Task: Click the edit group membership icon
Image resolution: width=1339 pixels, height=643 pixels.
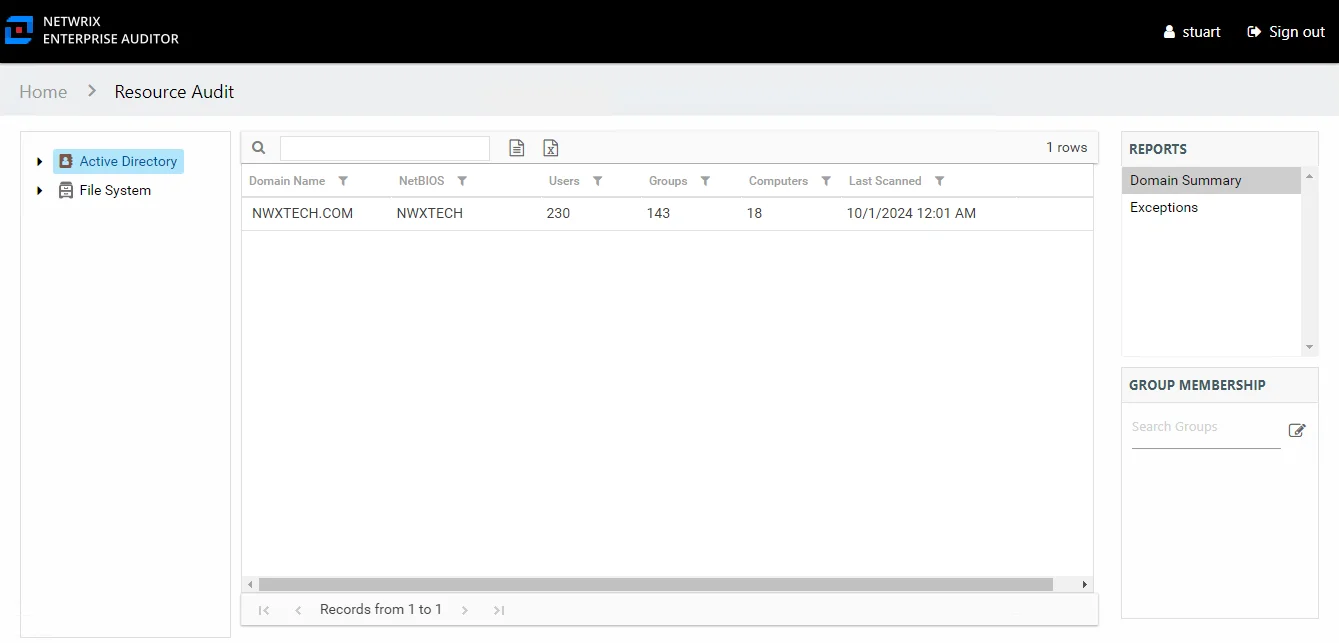Action: [x=1297, y=430]
